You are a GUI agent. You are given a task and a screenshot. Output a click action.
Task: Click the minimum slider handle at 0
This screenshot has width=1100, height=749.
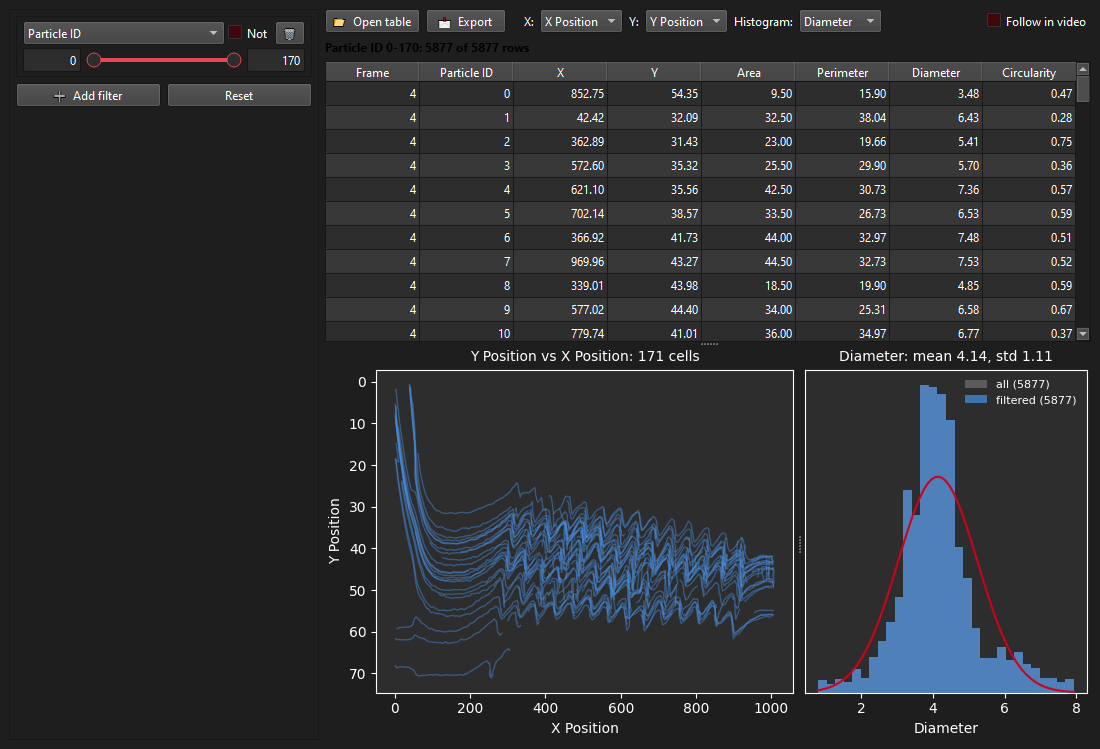(x=94, y=60)
